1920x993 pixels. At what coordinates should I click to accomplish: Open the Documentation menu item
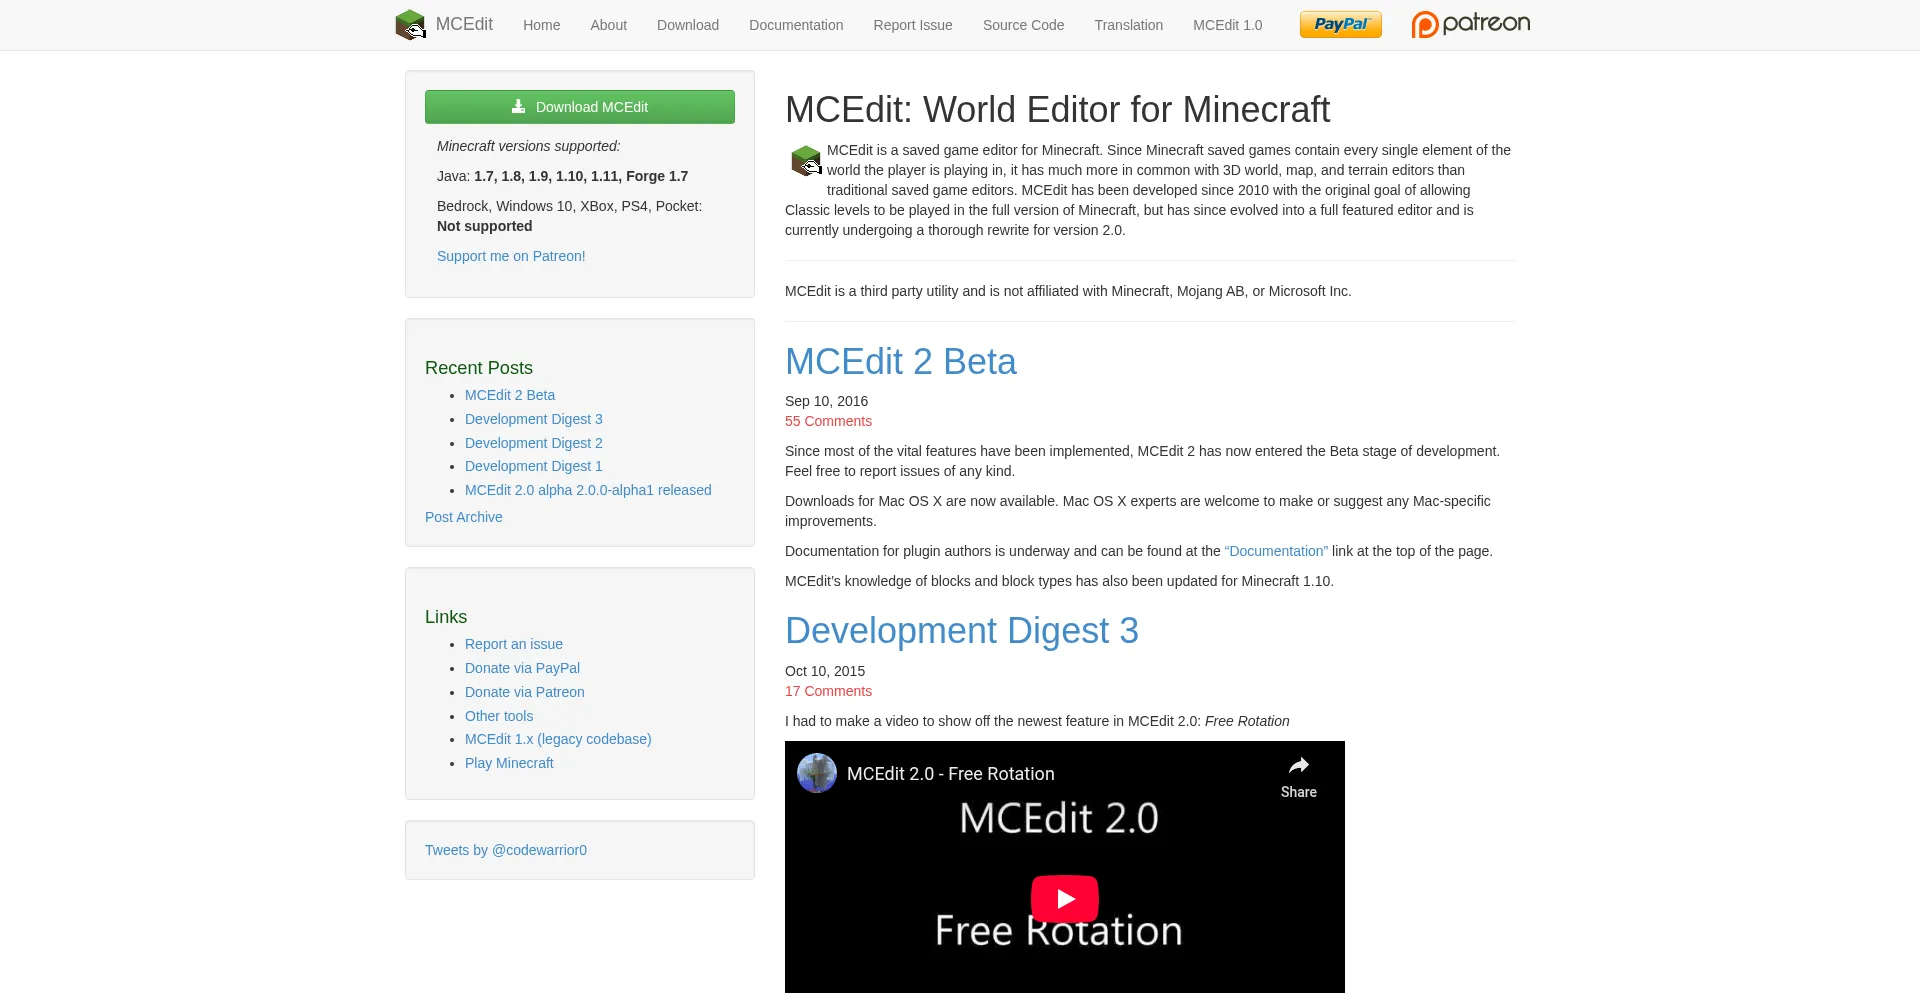[795, 25]
